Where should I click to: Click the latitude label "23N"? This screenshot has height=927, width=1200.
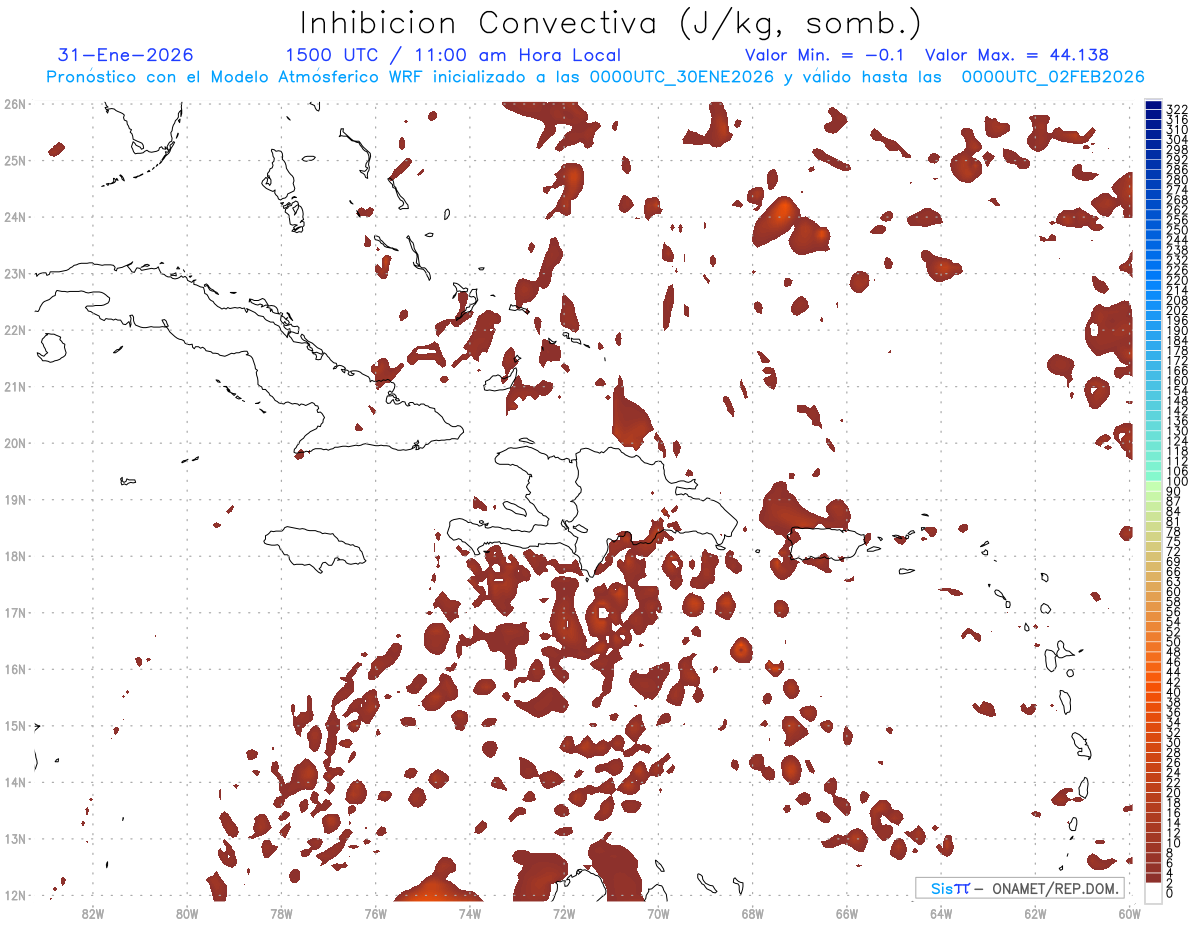pos(15,273)
